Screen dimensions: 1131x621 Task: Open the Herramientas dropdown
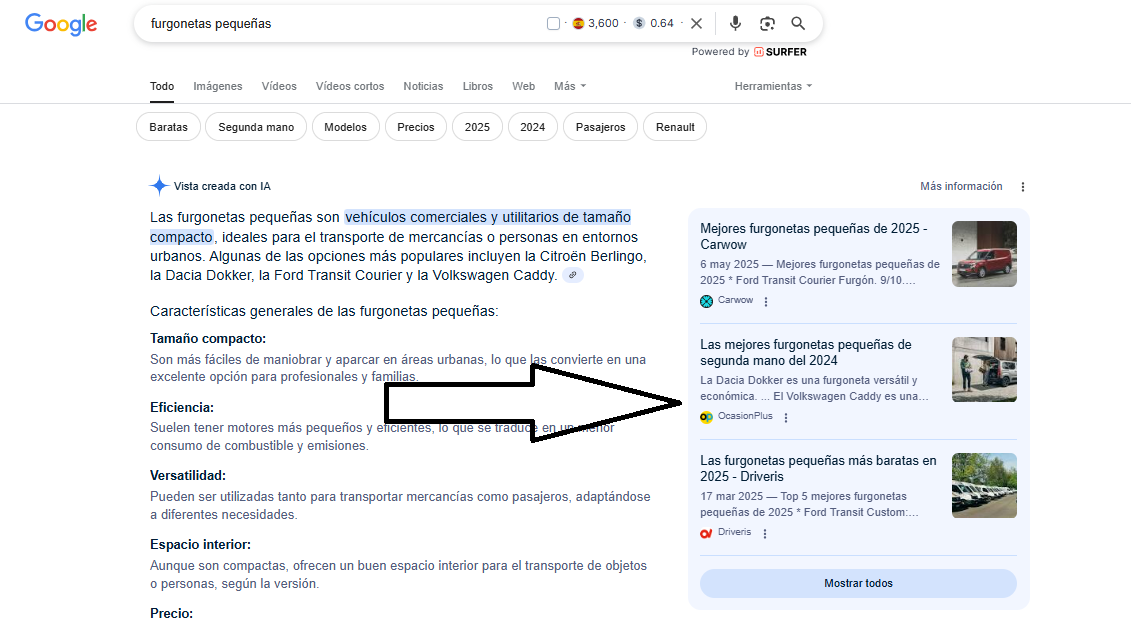point(773,86)
